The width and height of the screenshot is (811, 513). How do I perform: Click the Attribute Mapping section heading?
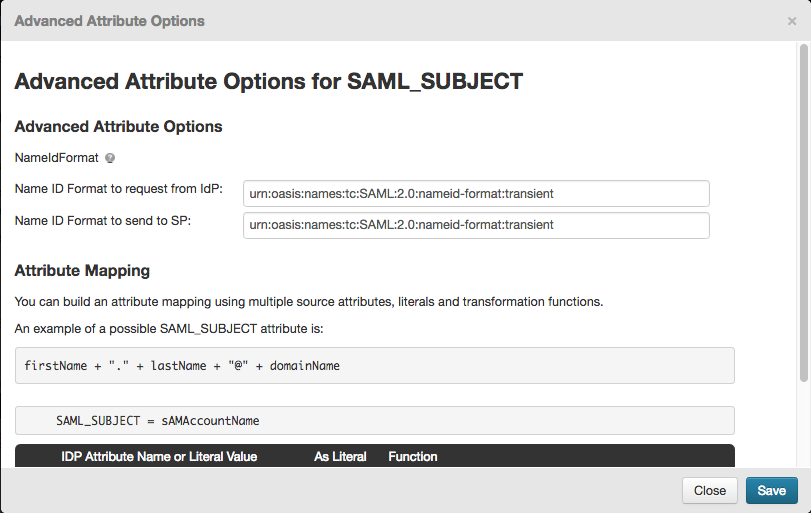(82, 270)
